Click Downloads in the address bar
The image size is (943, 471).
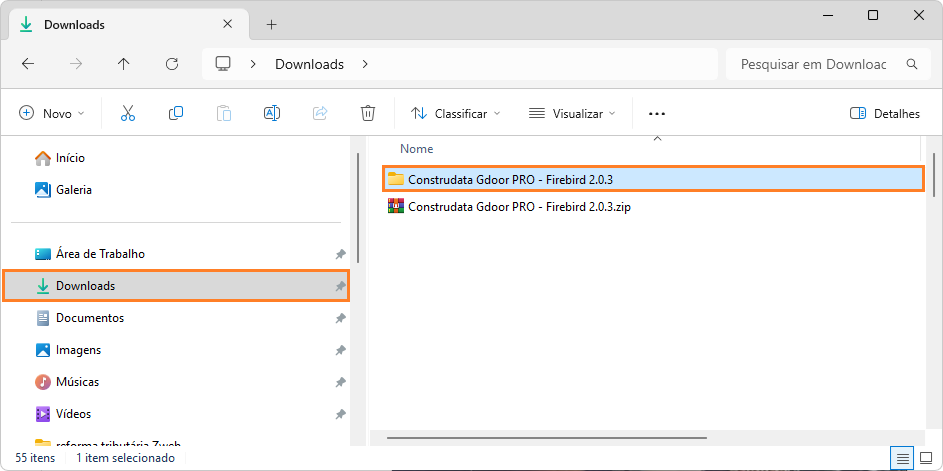[309, 64]
